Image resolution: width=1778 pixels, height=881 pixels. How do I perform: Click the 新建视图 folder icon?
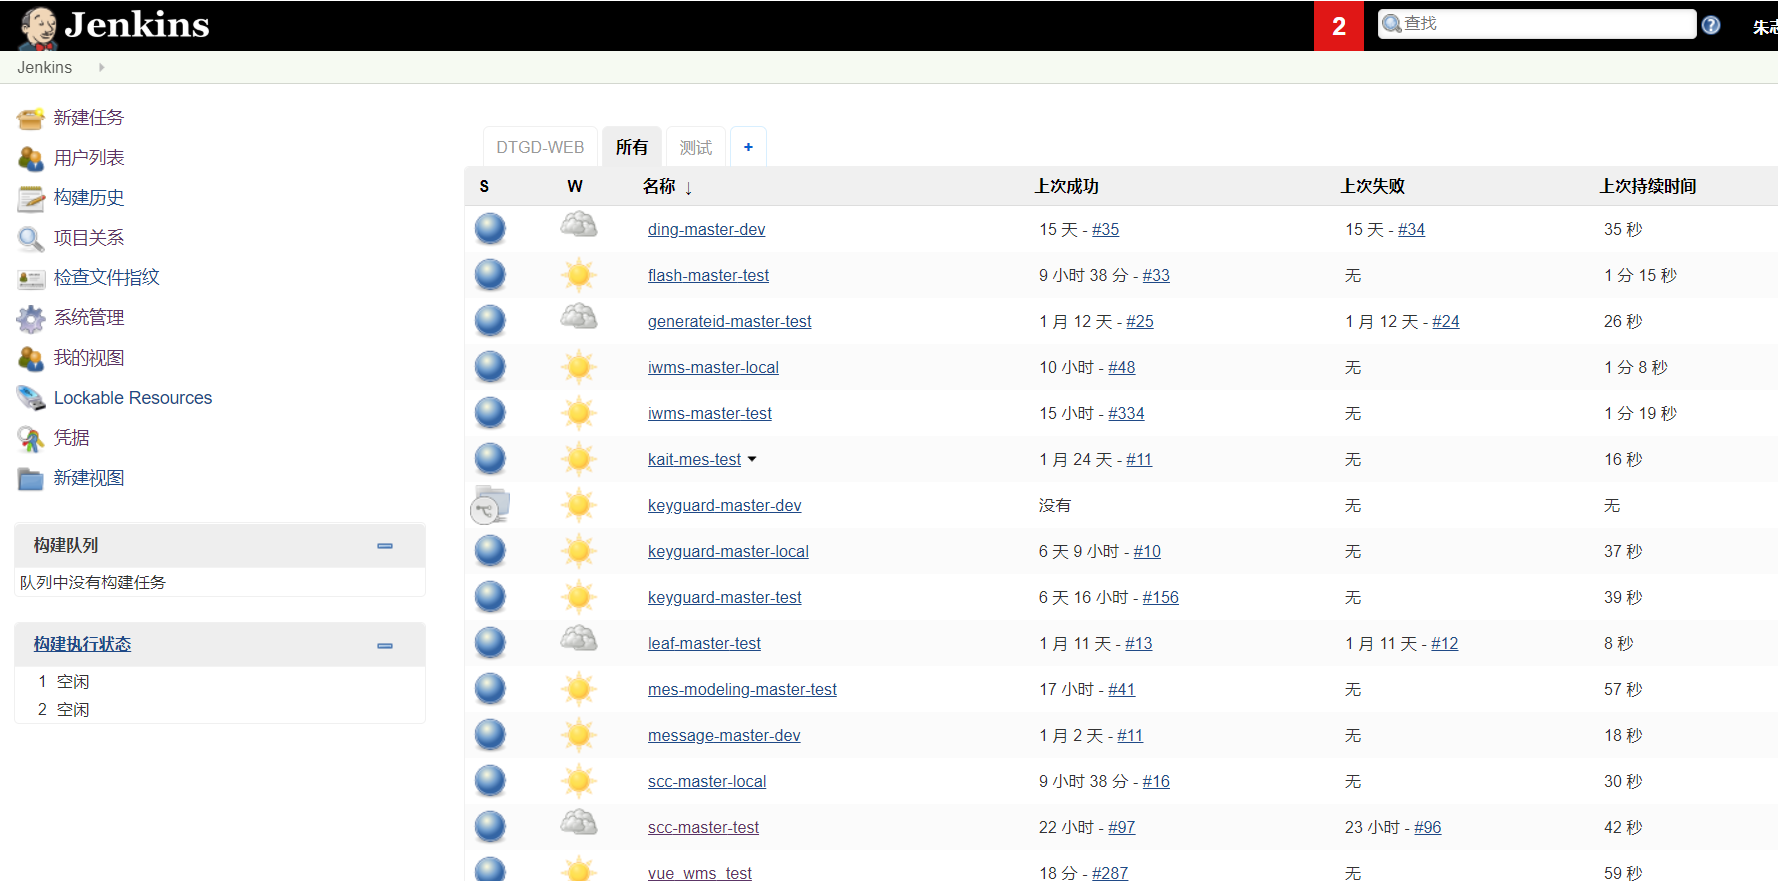31,478
